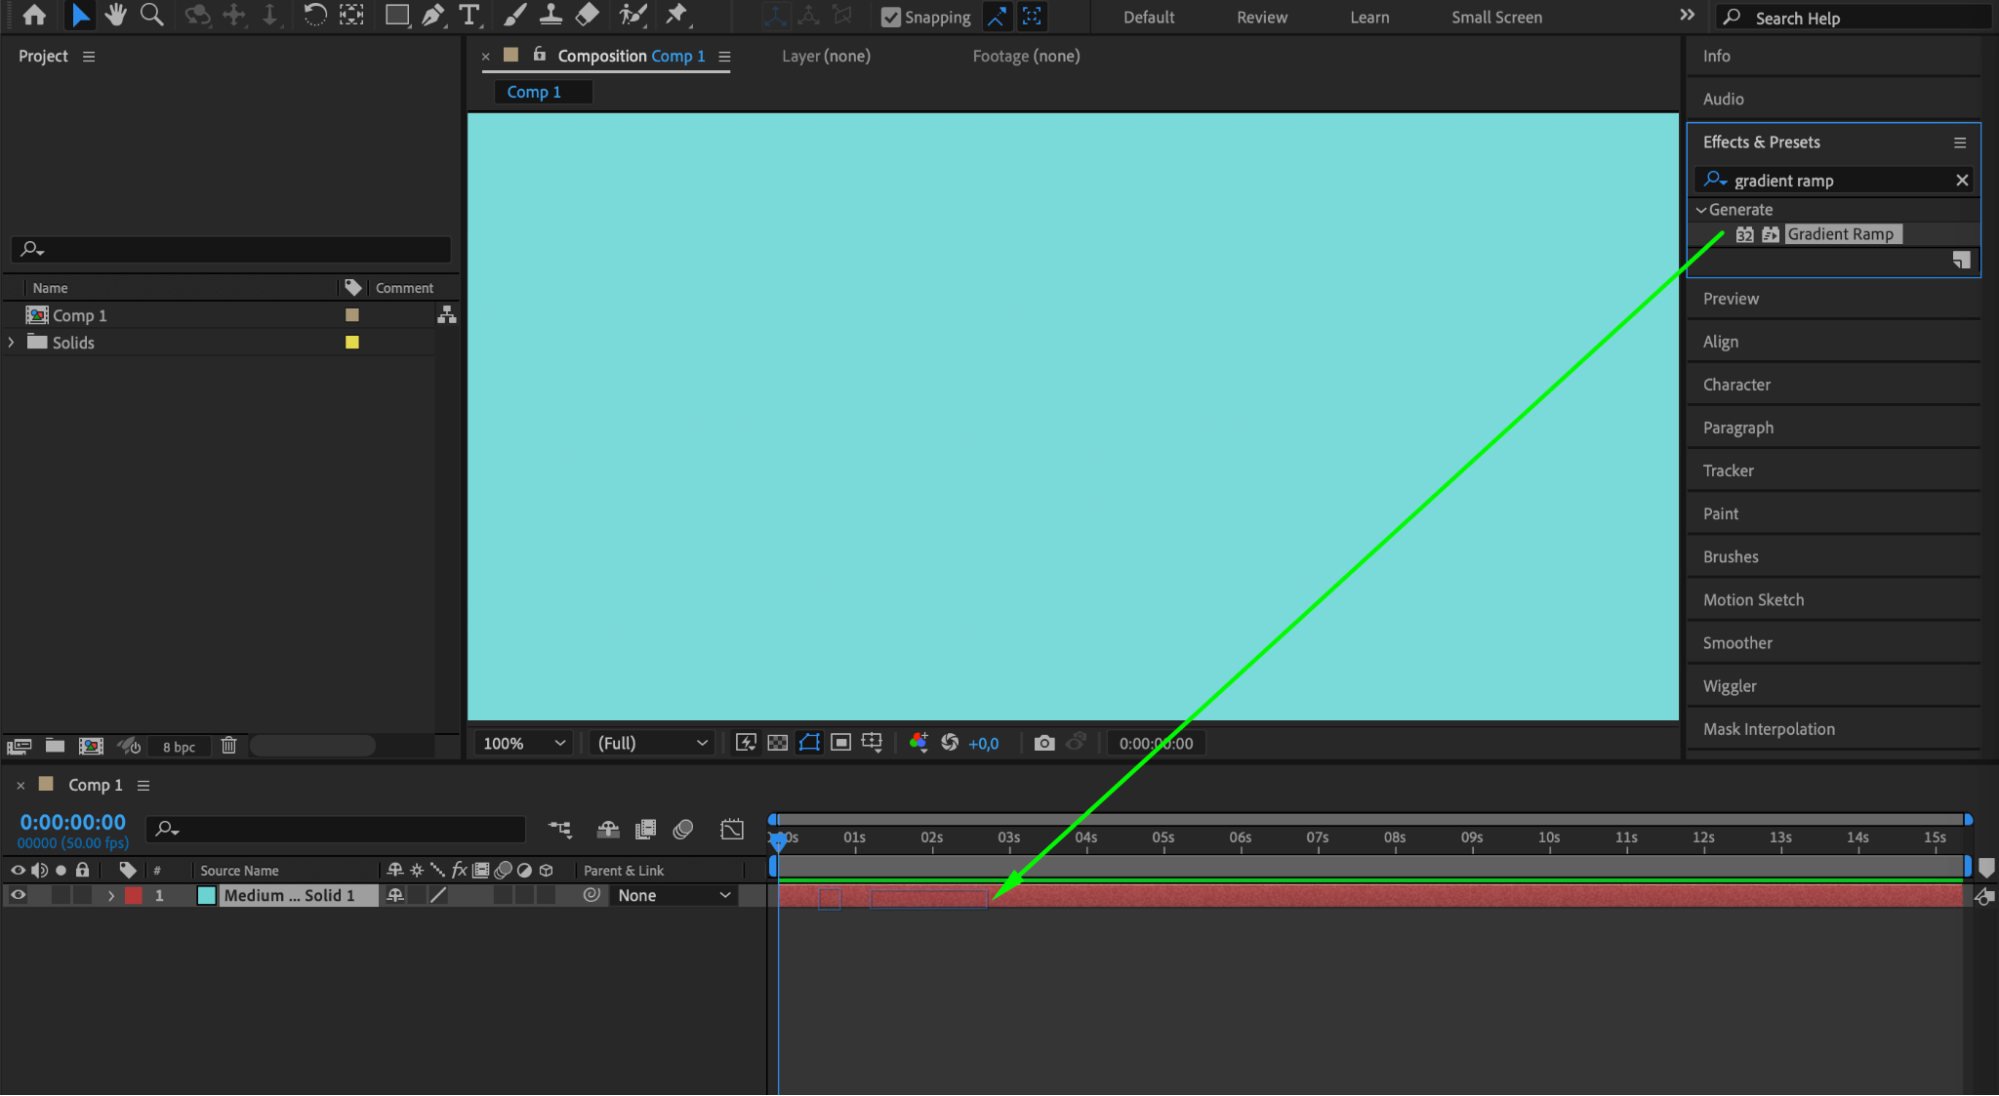Select the Puppet Pin tool
Image resolution: width=1999 pixels, height=1096 pixels.
677,15
